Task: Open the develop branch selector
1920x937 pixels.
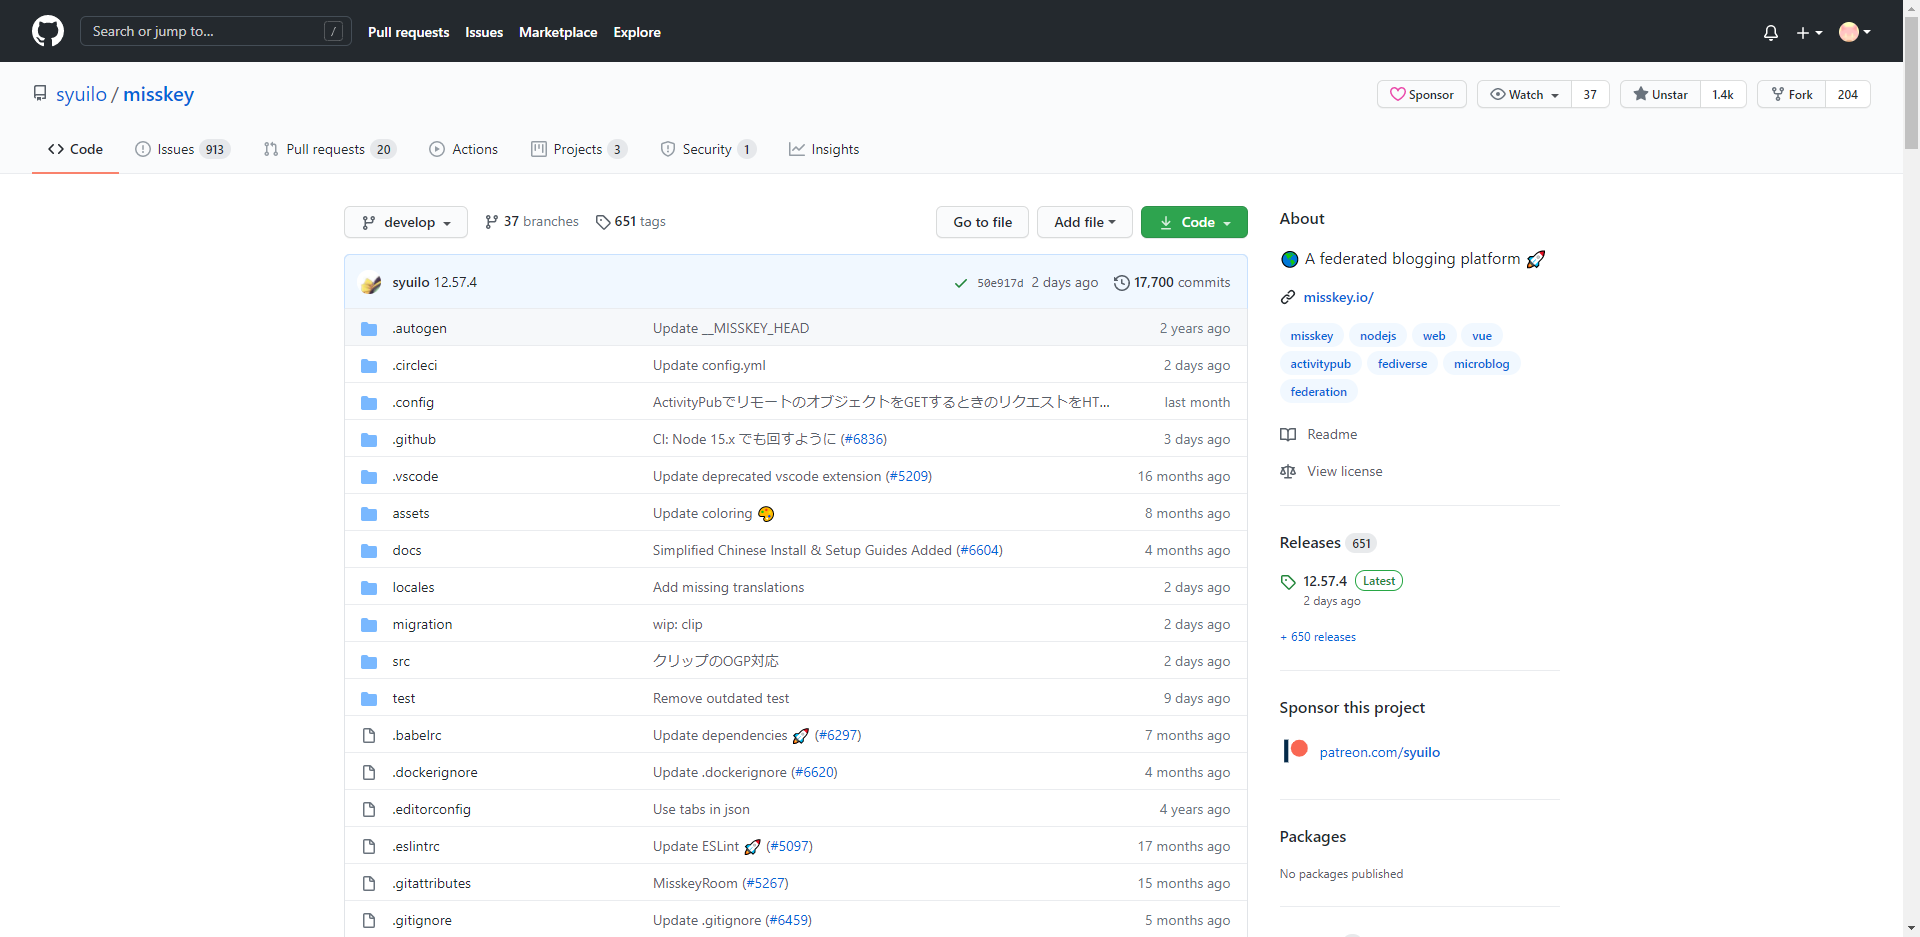Action: click(406, 222)
